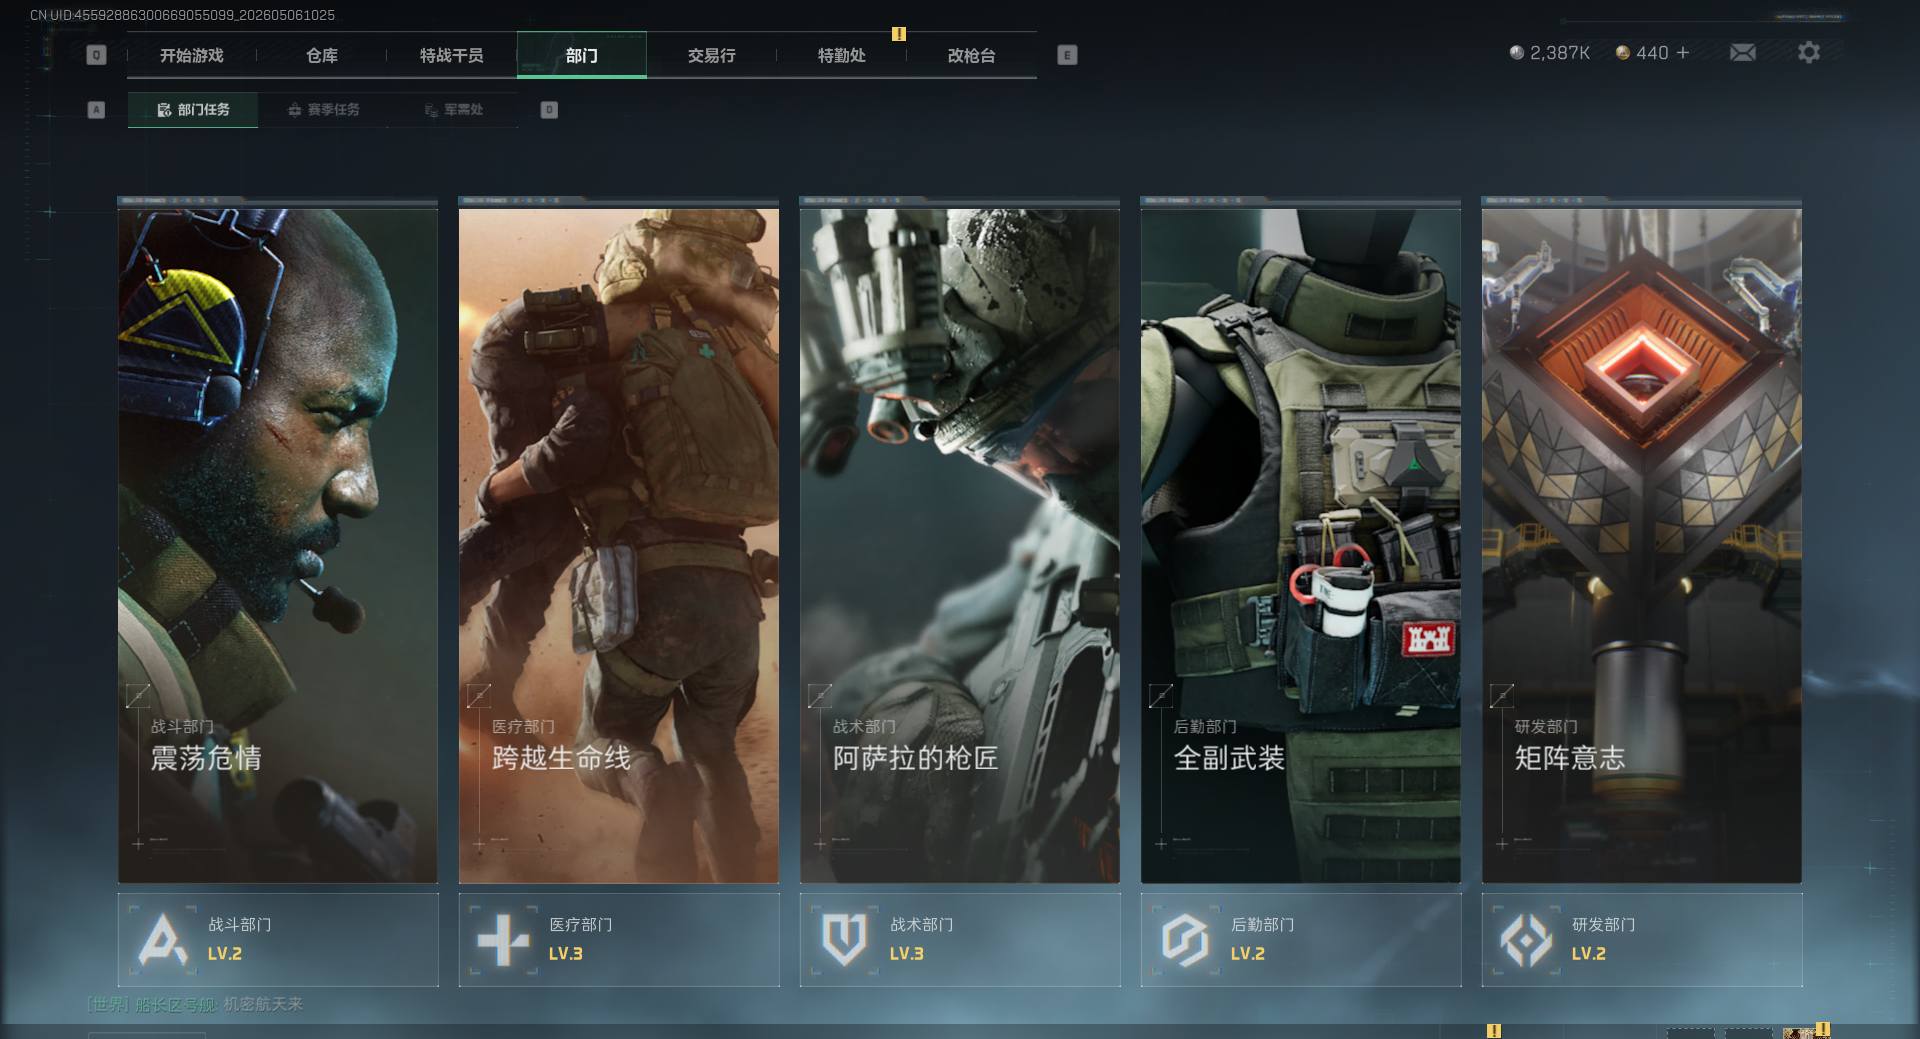Click the plus icon beside 440
1920x1039 pixels.
[x=1683, y=52]
